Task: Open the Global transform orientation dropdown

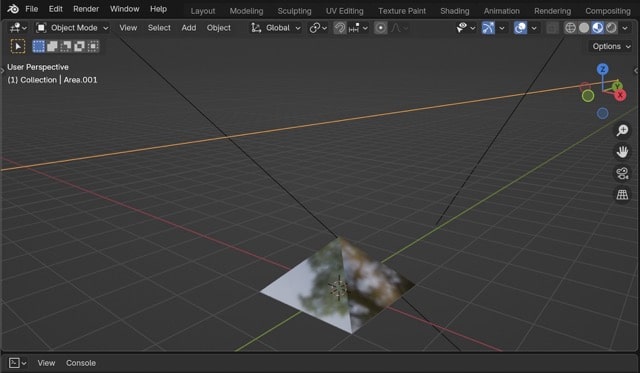Action: tap(276, 28)
